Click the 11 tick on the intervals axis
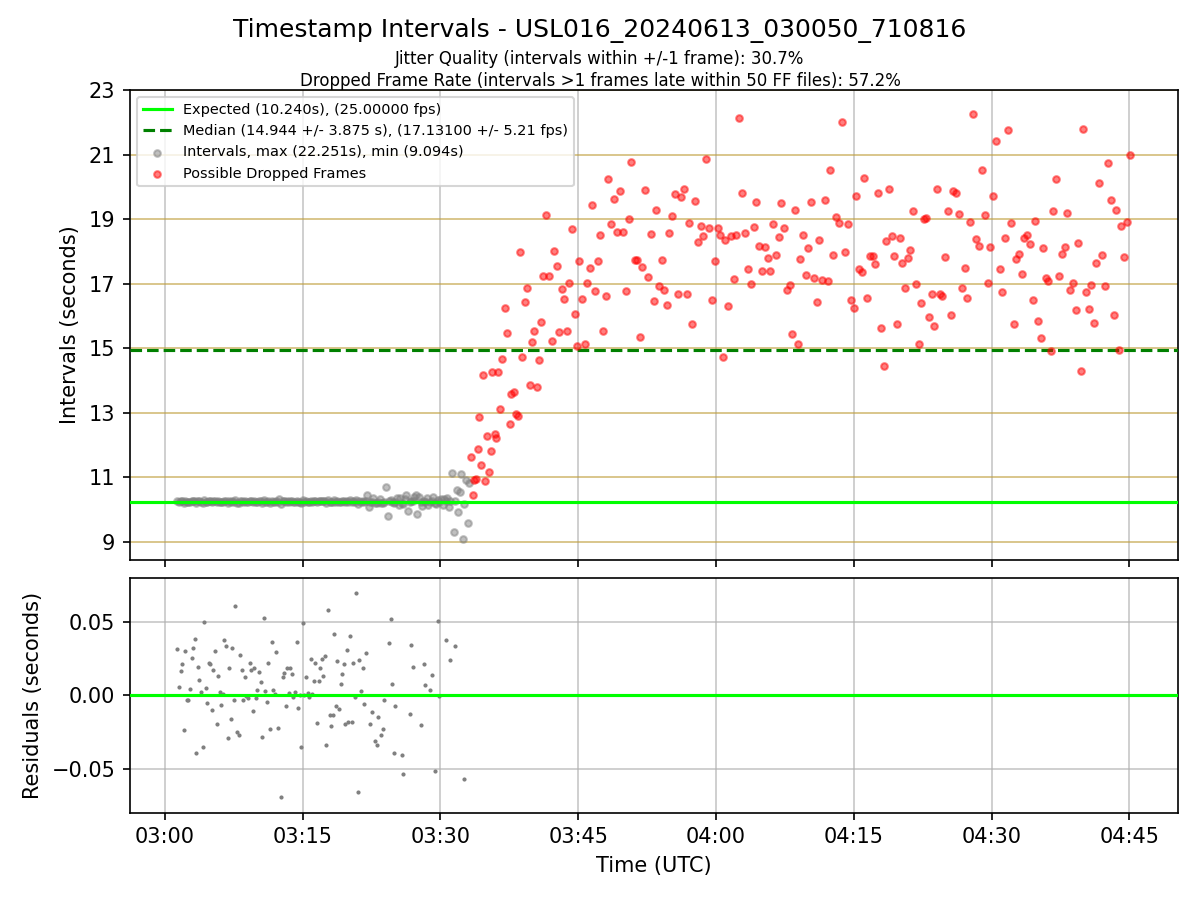Screen dimensions: 1200x900 [103, 478]
